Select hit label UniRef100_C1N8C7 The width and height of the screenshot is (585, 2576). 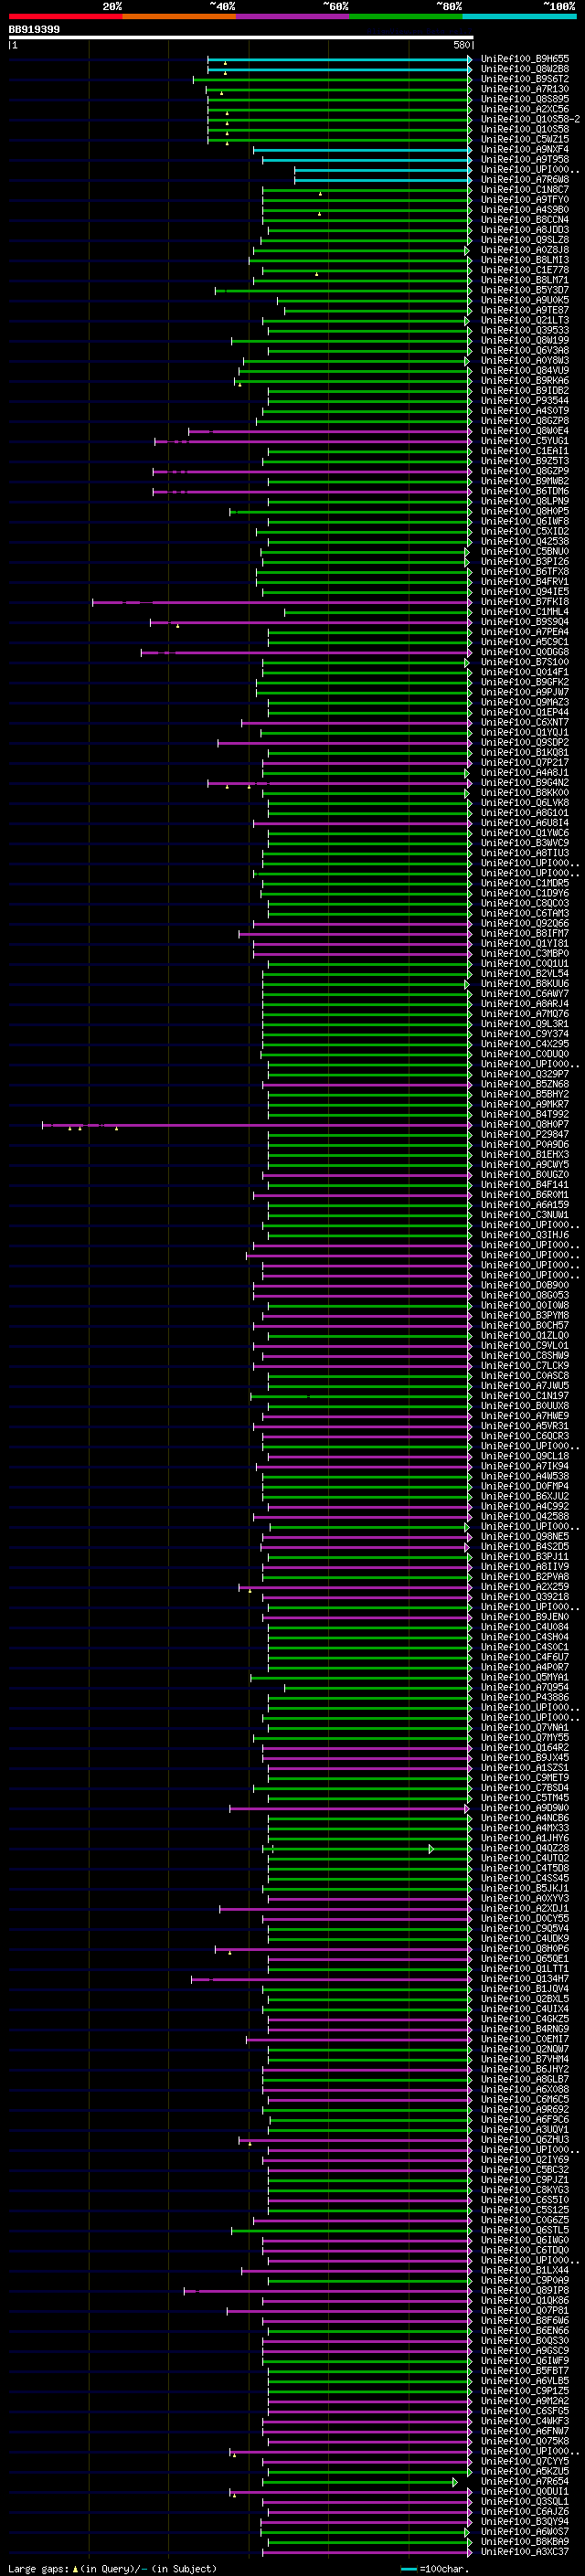[525, 190]
